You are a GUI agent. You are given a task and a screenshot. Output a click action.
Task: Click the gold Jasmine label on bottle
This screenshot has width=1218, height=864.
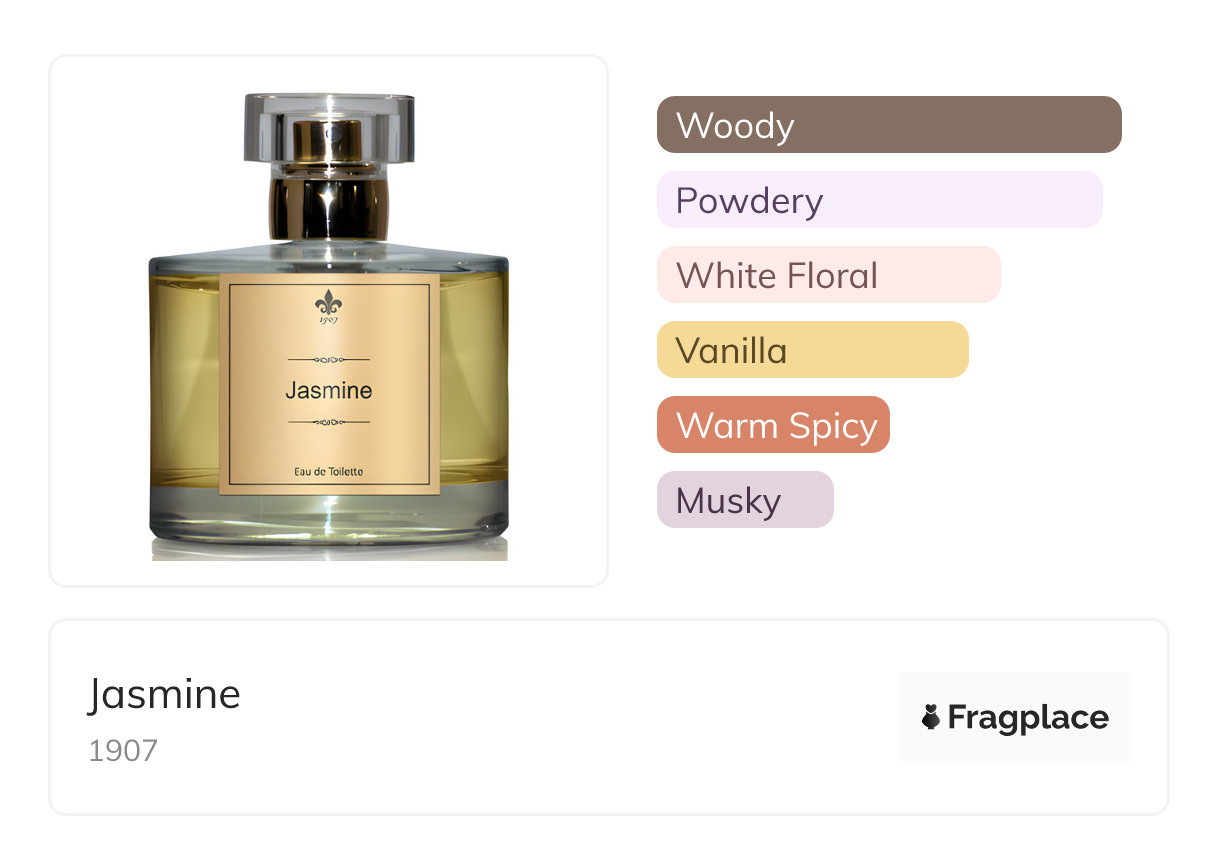[x=329, y=382]
